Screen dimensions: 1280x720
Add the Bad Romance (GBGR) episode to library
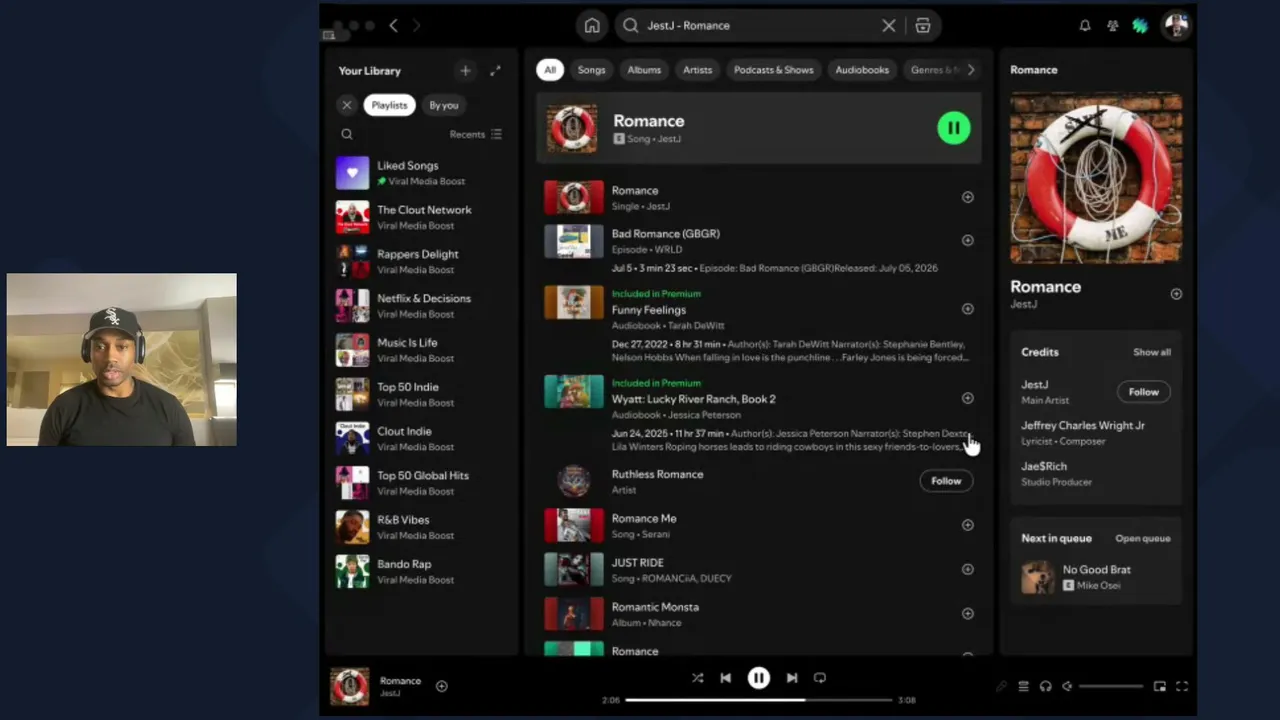click(x=967, y=240)
